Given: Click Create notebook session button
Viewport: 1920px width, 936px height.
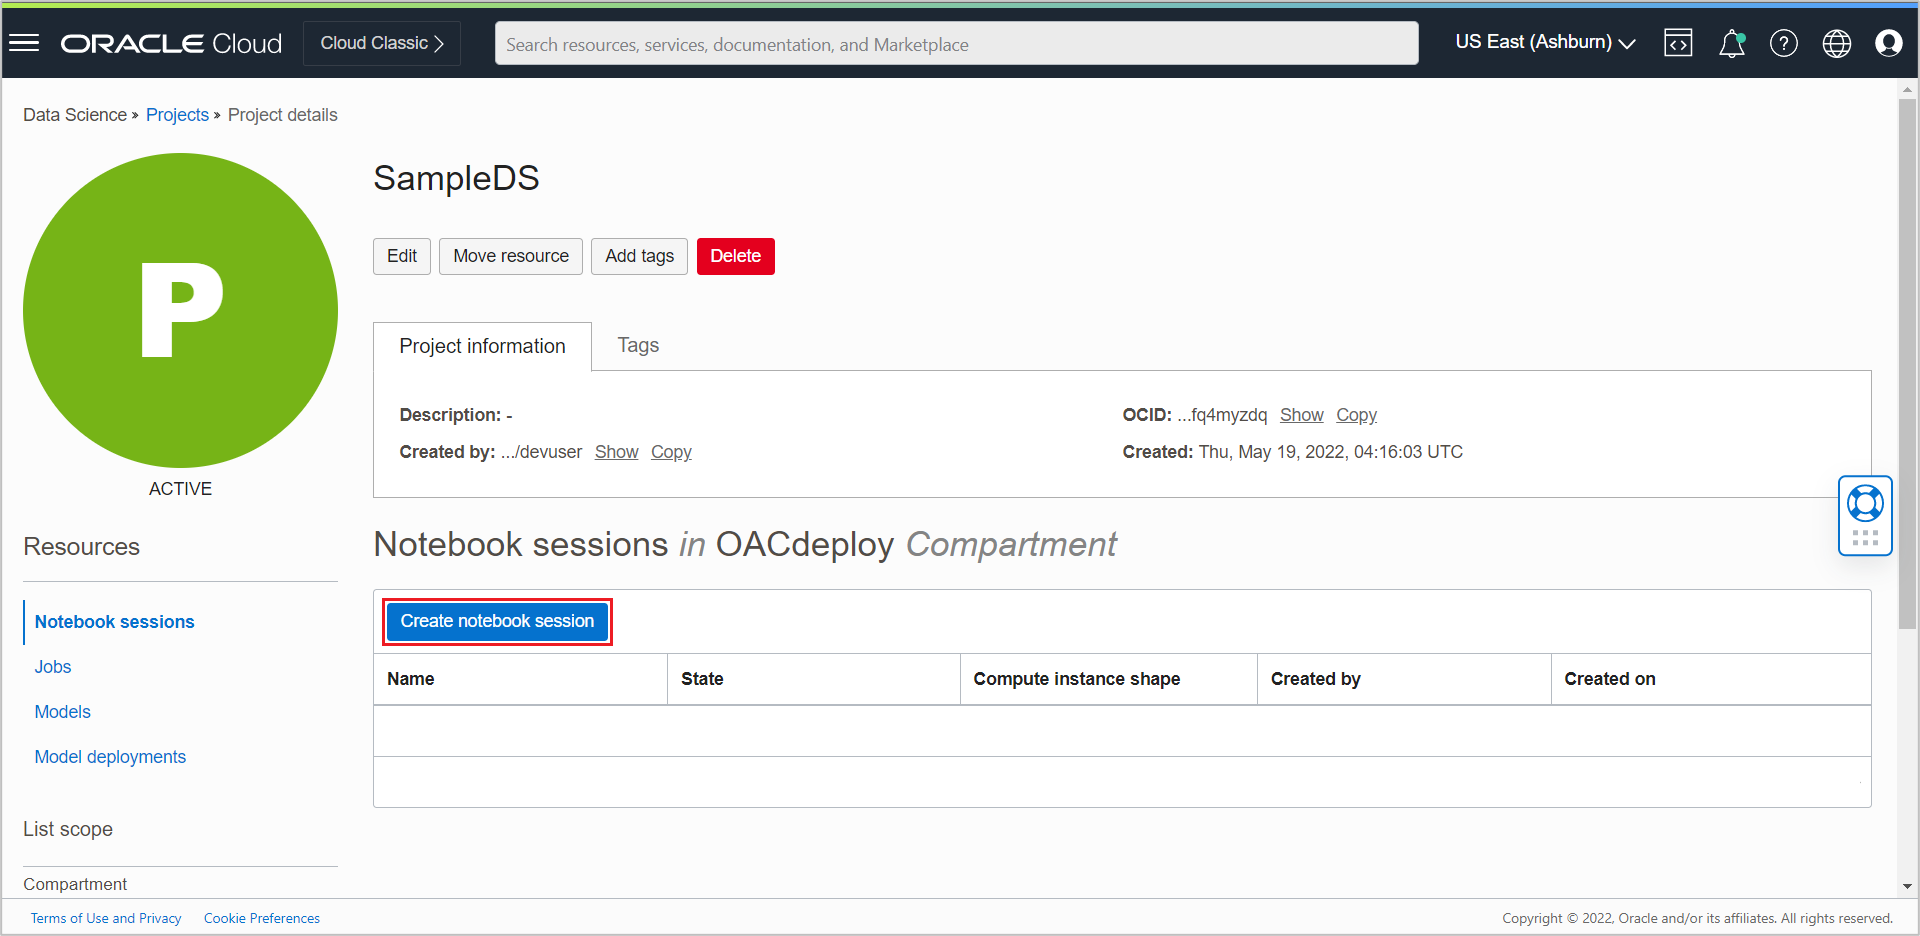Looking at the screenshot, I should pos(497,621).
